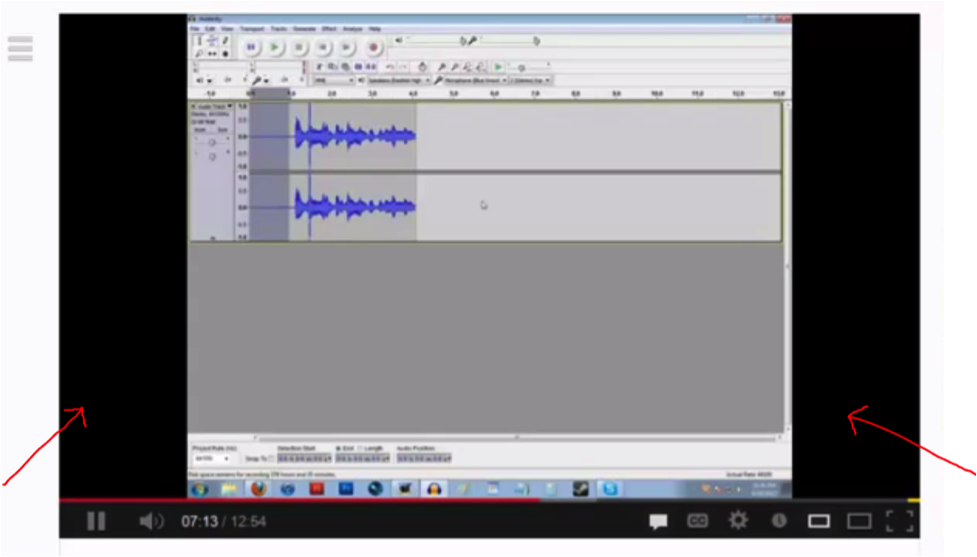977x557 pixels.
Task: Toggle YouTube annotations speech bubble
Action: [658, 521]
